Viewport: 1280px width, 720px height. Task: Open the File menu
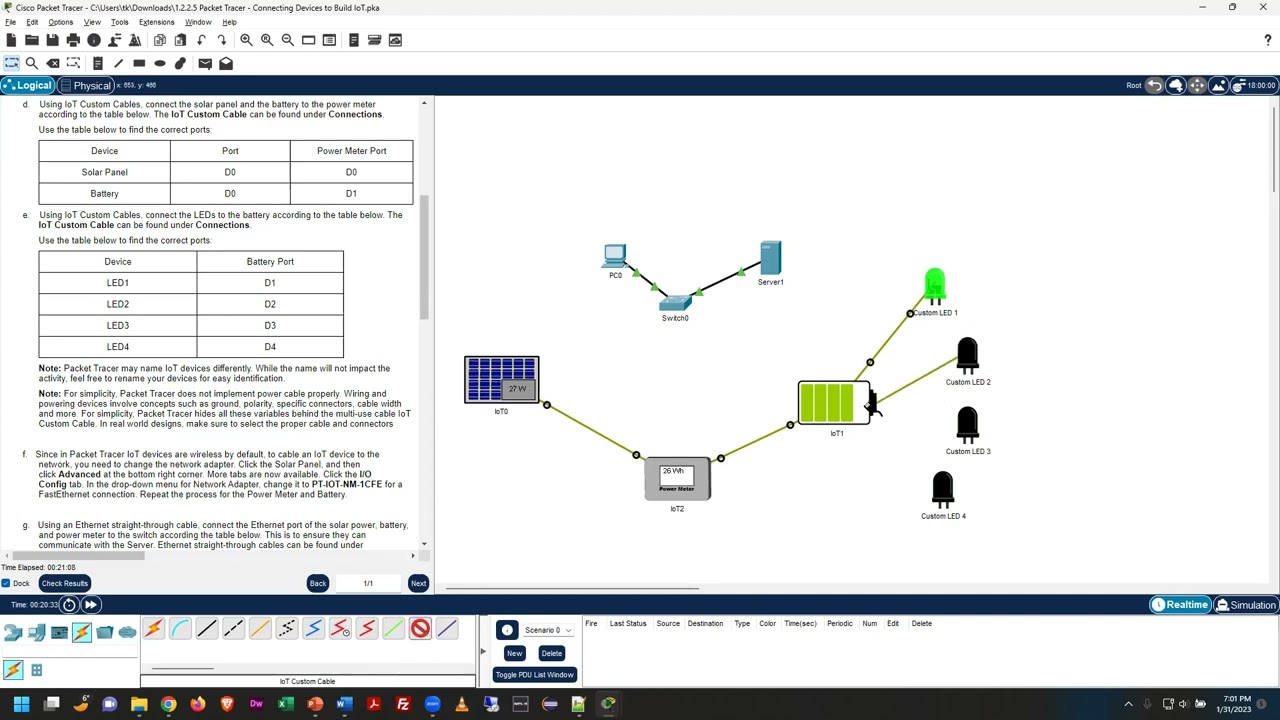coord(10,22)
